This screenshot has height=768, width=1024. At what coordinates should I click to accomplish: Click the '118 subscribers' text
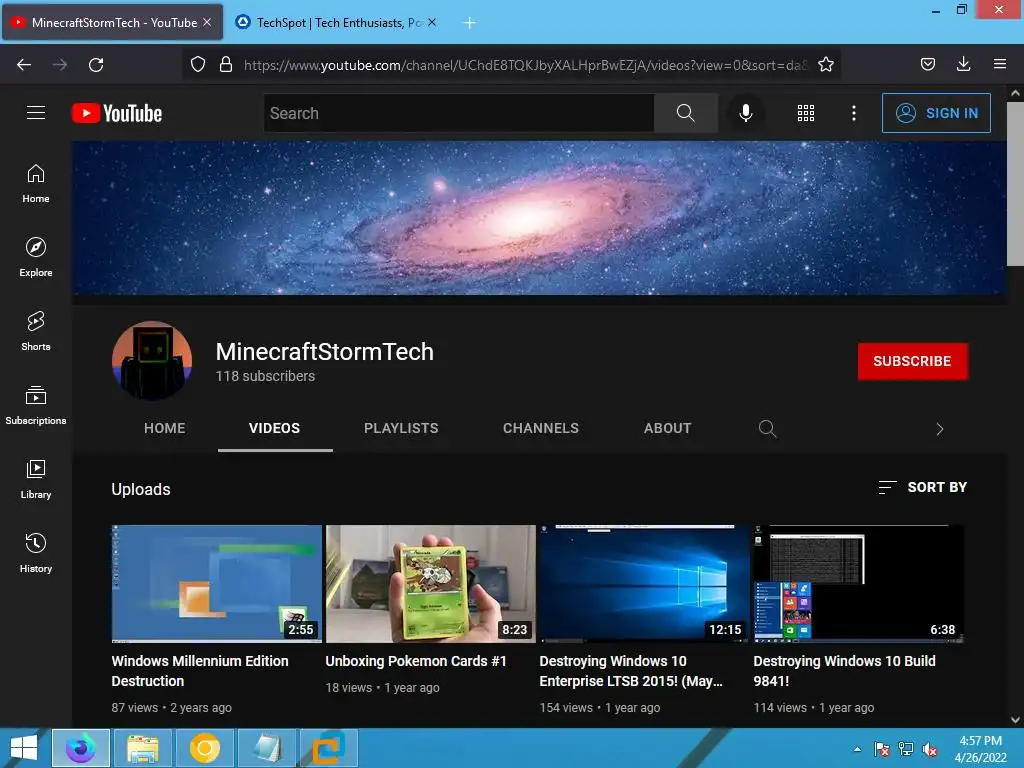(x=265, y=376)
